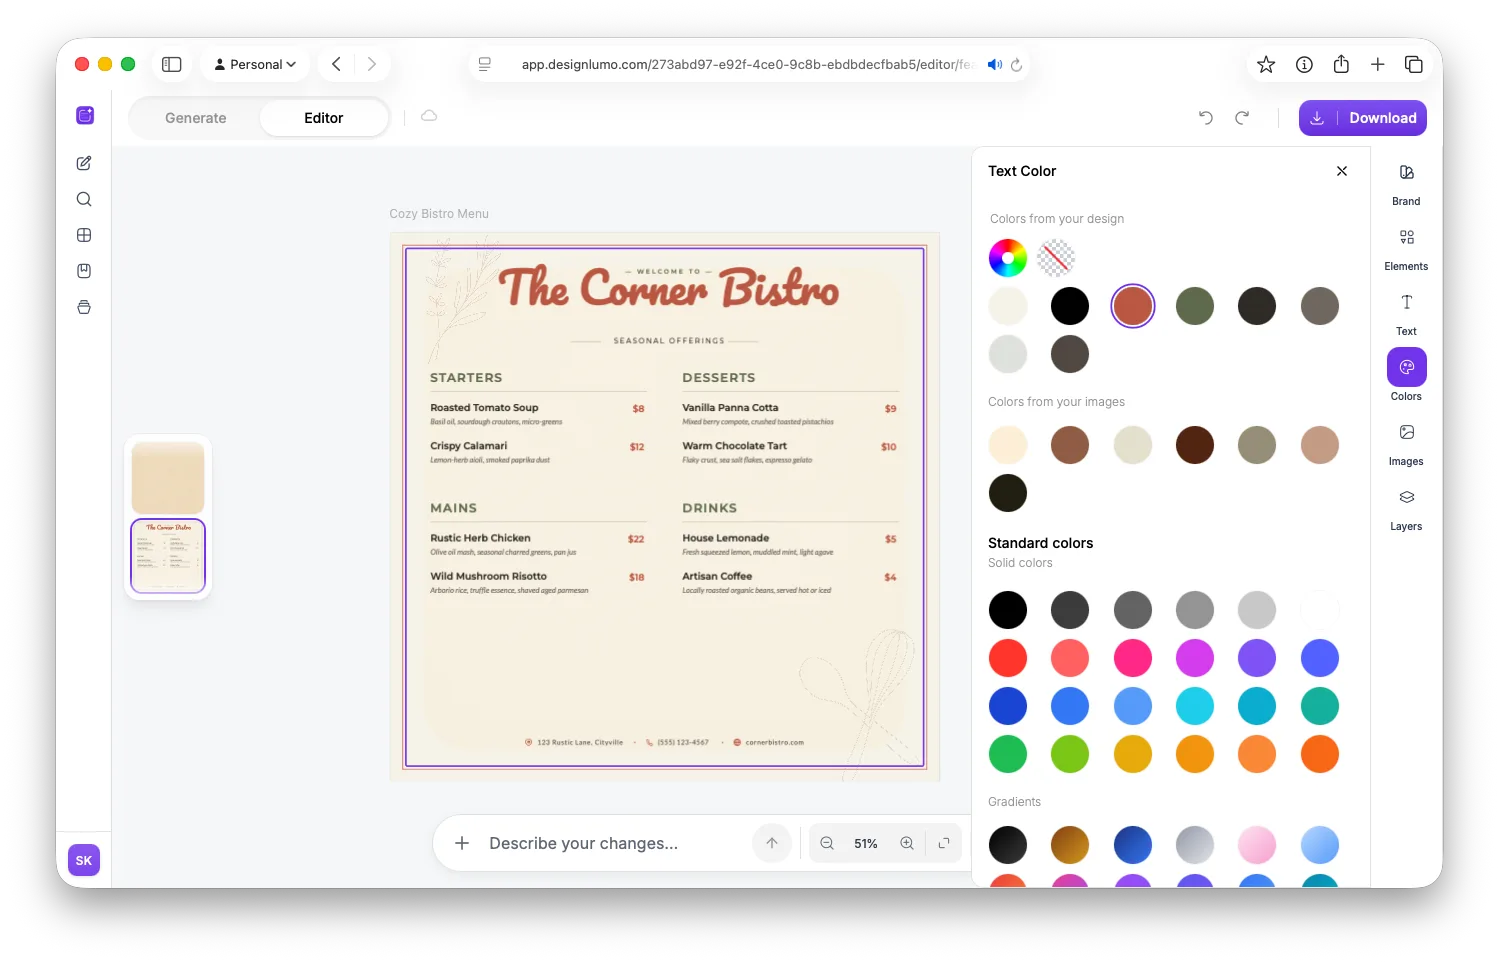
Task: Bookmark page with star icon
Action: pyautogui.click(x=1266, y=64)
